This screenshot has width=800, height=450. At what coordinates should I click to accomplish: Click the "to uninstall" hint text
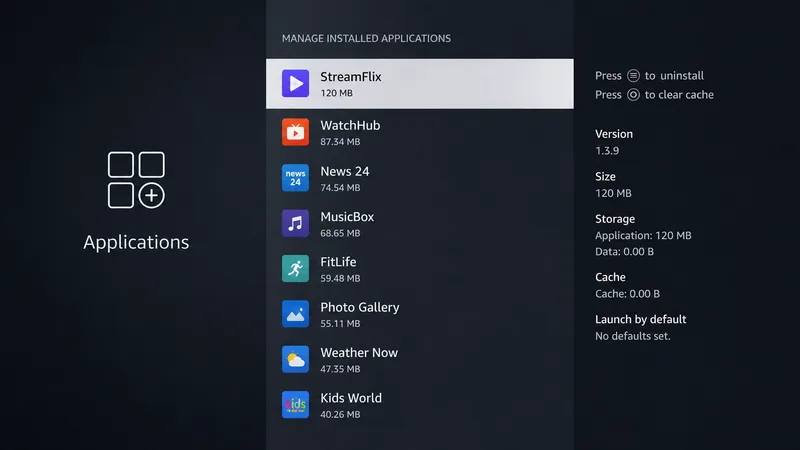[x=674, y=76]
